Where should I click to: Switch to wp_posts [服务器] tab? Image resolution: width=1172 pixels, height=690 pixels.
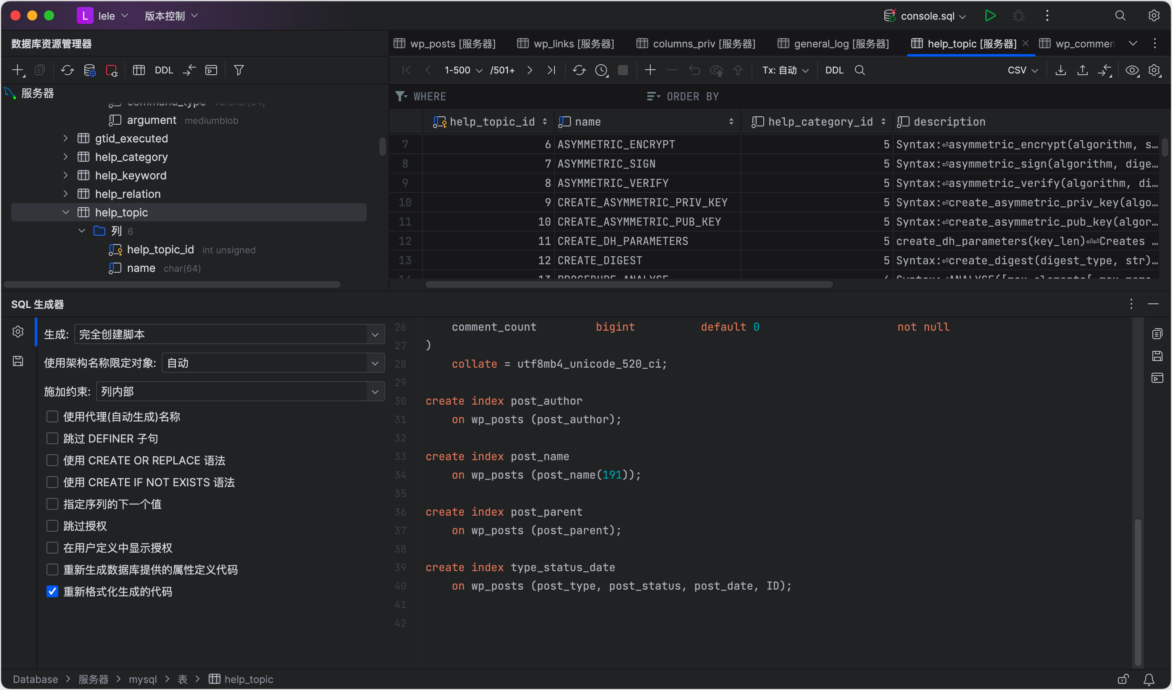(445, 43)
